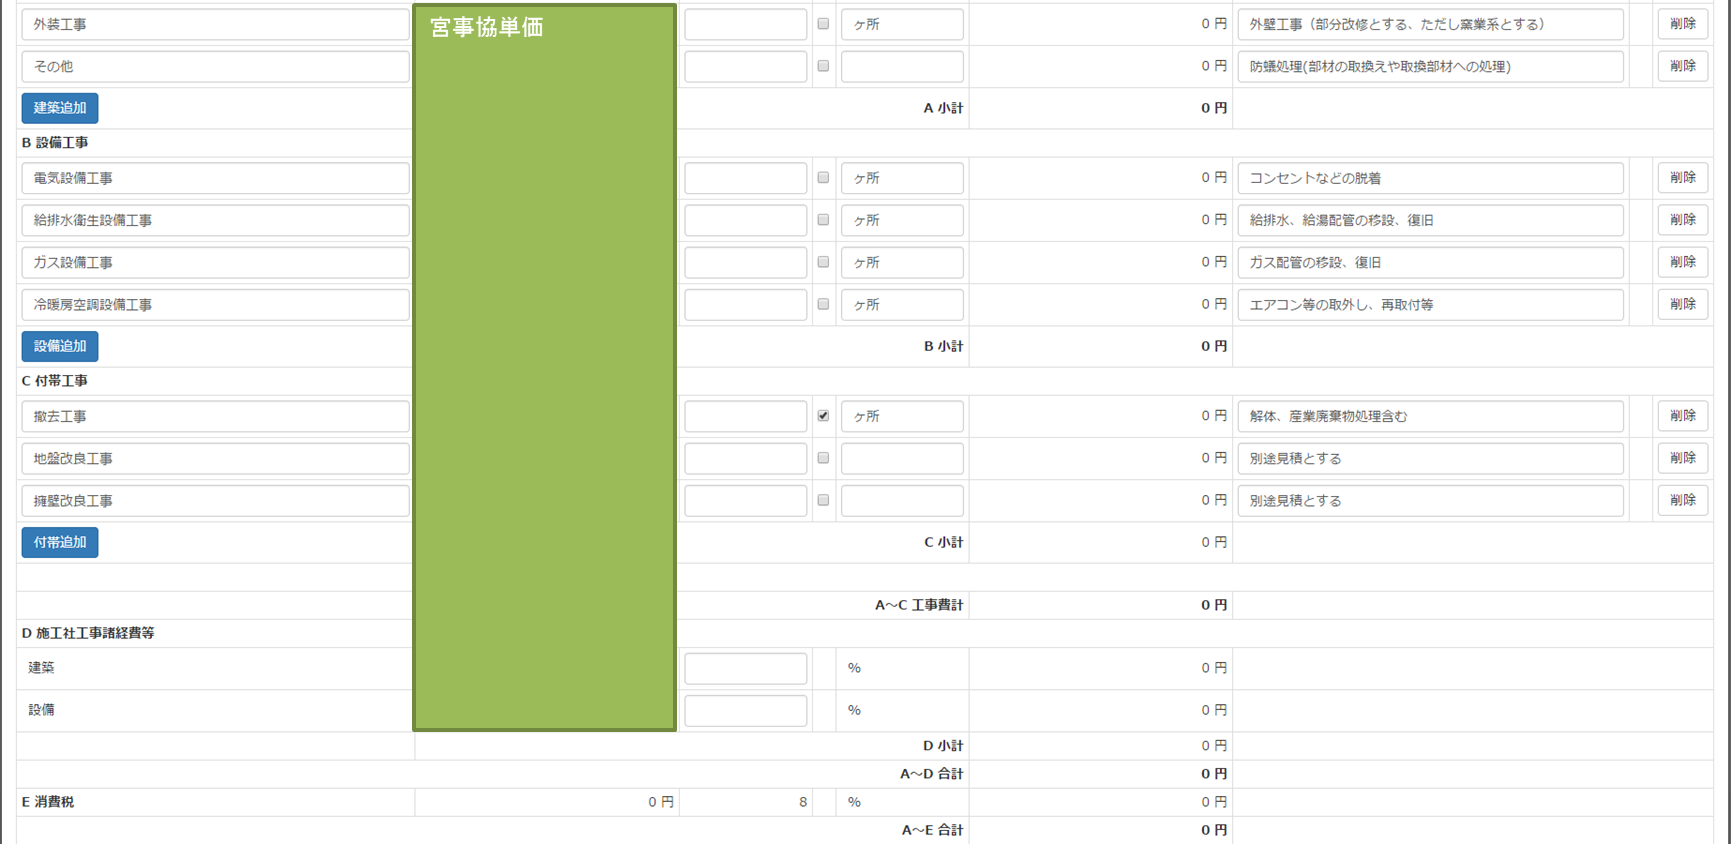Tick the checkbox in the その他 row
The image size is (1731, 844).
(x=823, y=66)
